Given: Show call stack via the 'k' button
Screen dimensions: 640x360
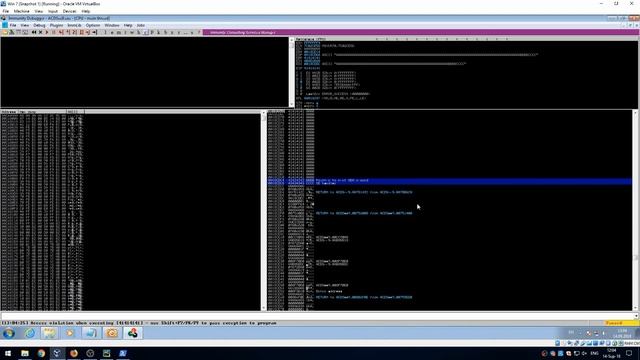Looking at the screenshot, I should (x=158, y=32).
